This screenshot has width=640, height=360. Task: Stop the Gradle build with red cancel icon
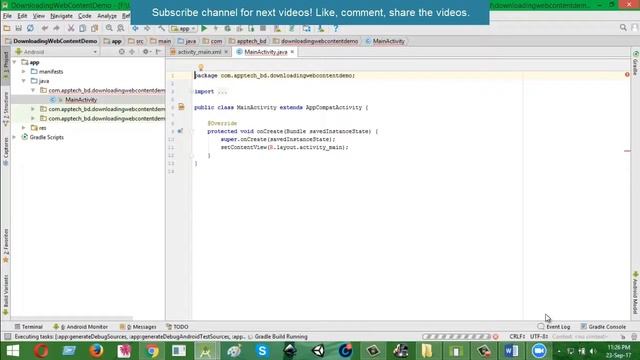[x=496, y=337]
